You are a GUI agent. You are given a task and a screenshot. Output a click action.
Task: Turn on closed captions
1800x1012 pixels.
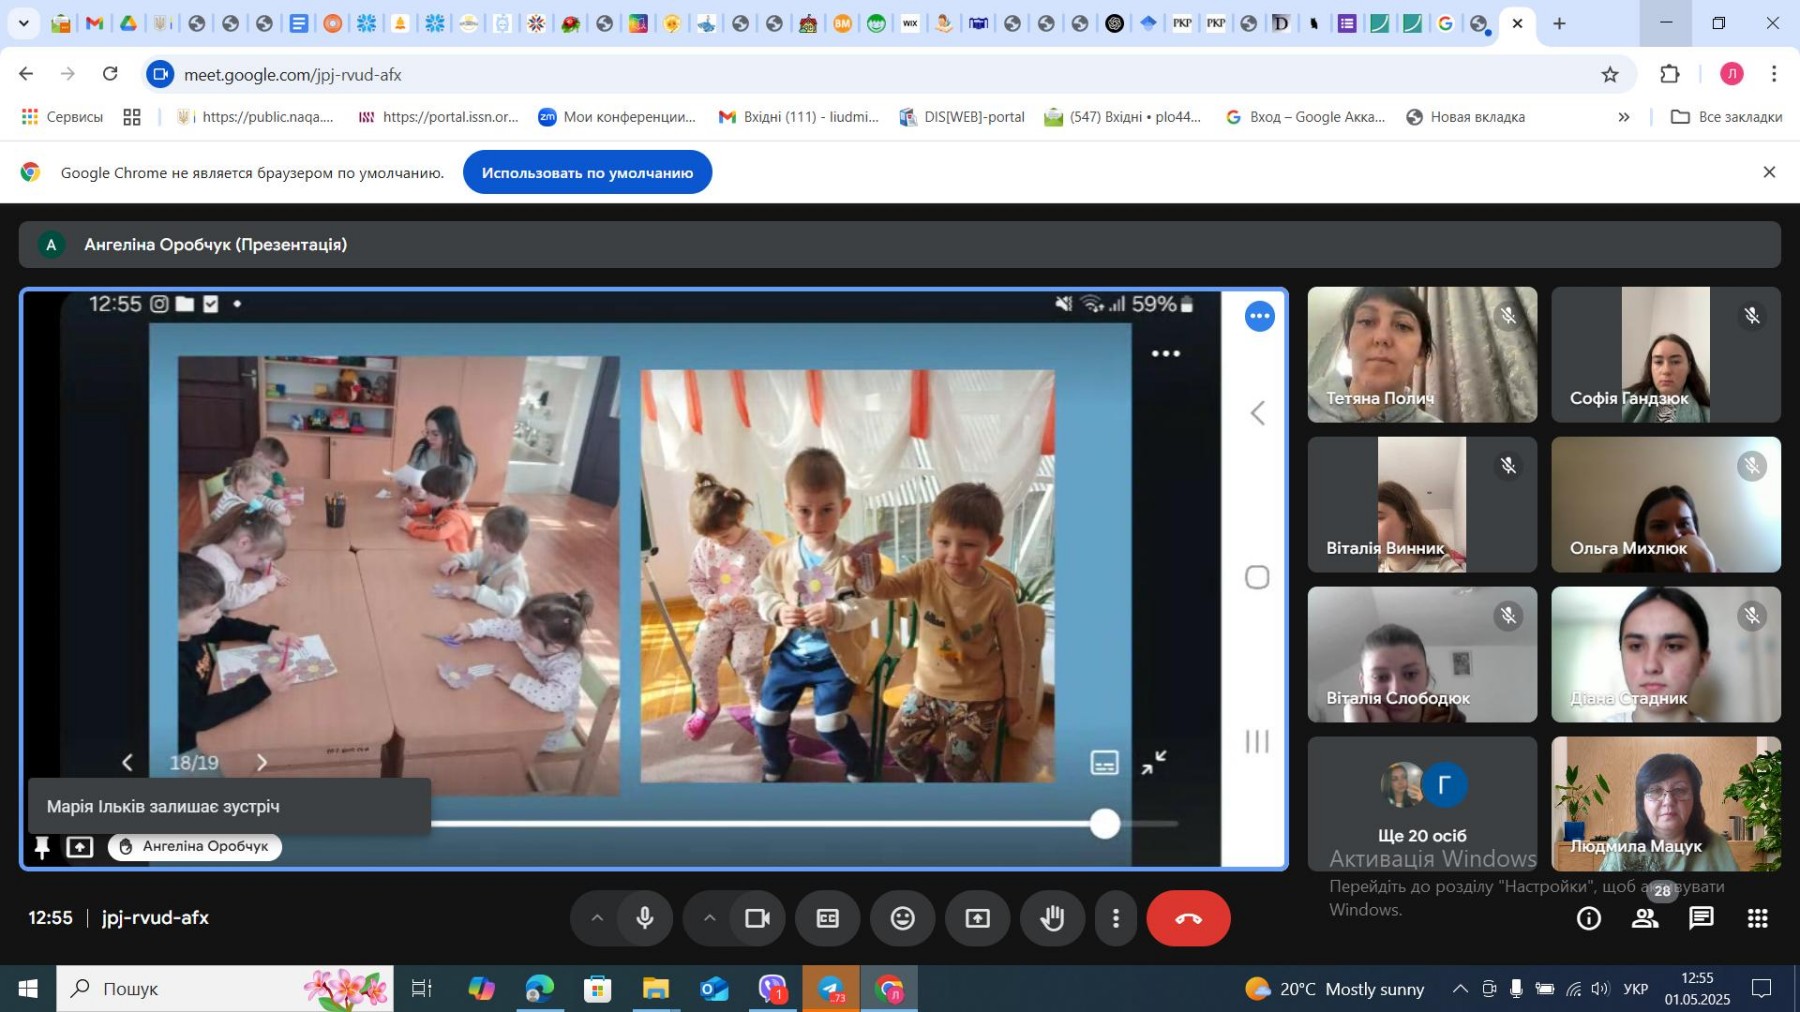(827, 918)
